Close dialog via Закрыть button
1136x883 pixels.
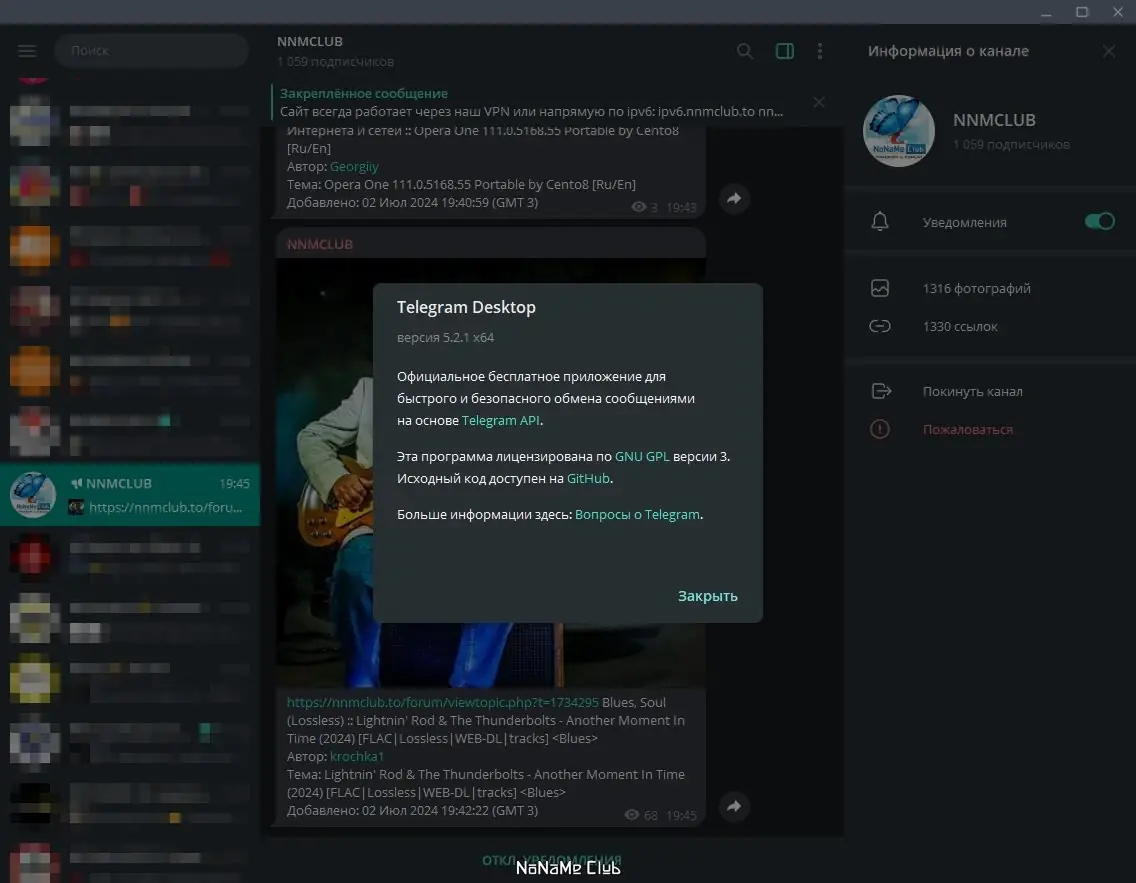pyautogui.click(x=707, y=596)
